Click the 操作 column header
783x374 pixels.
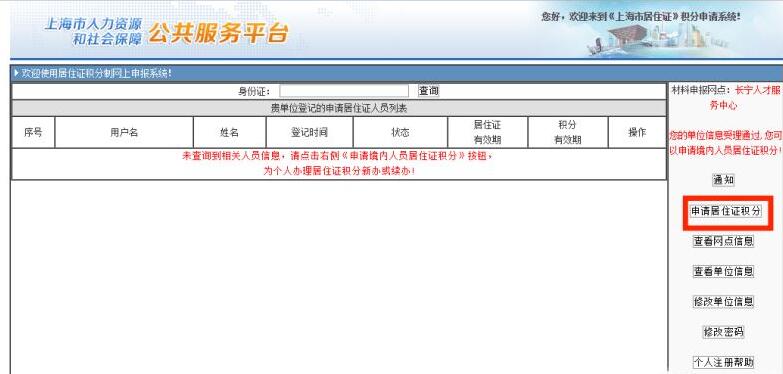(637, 132)
